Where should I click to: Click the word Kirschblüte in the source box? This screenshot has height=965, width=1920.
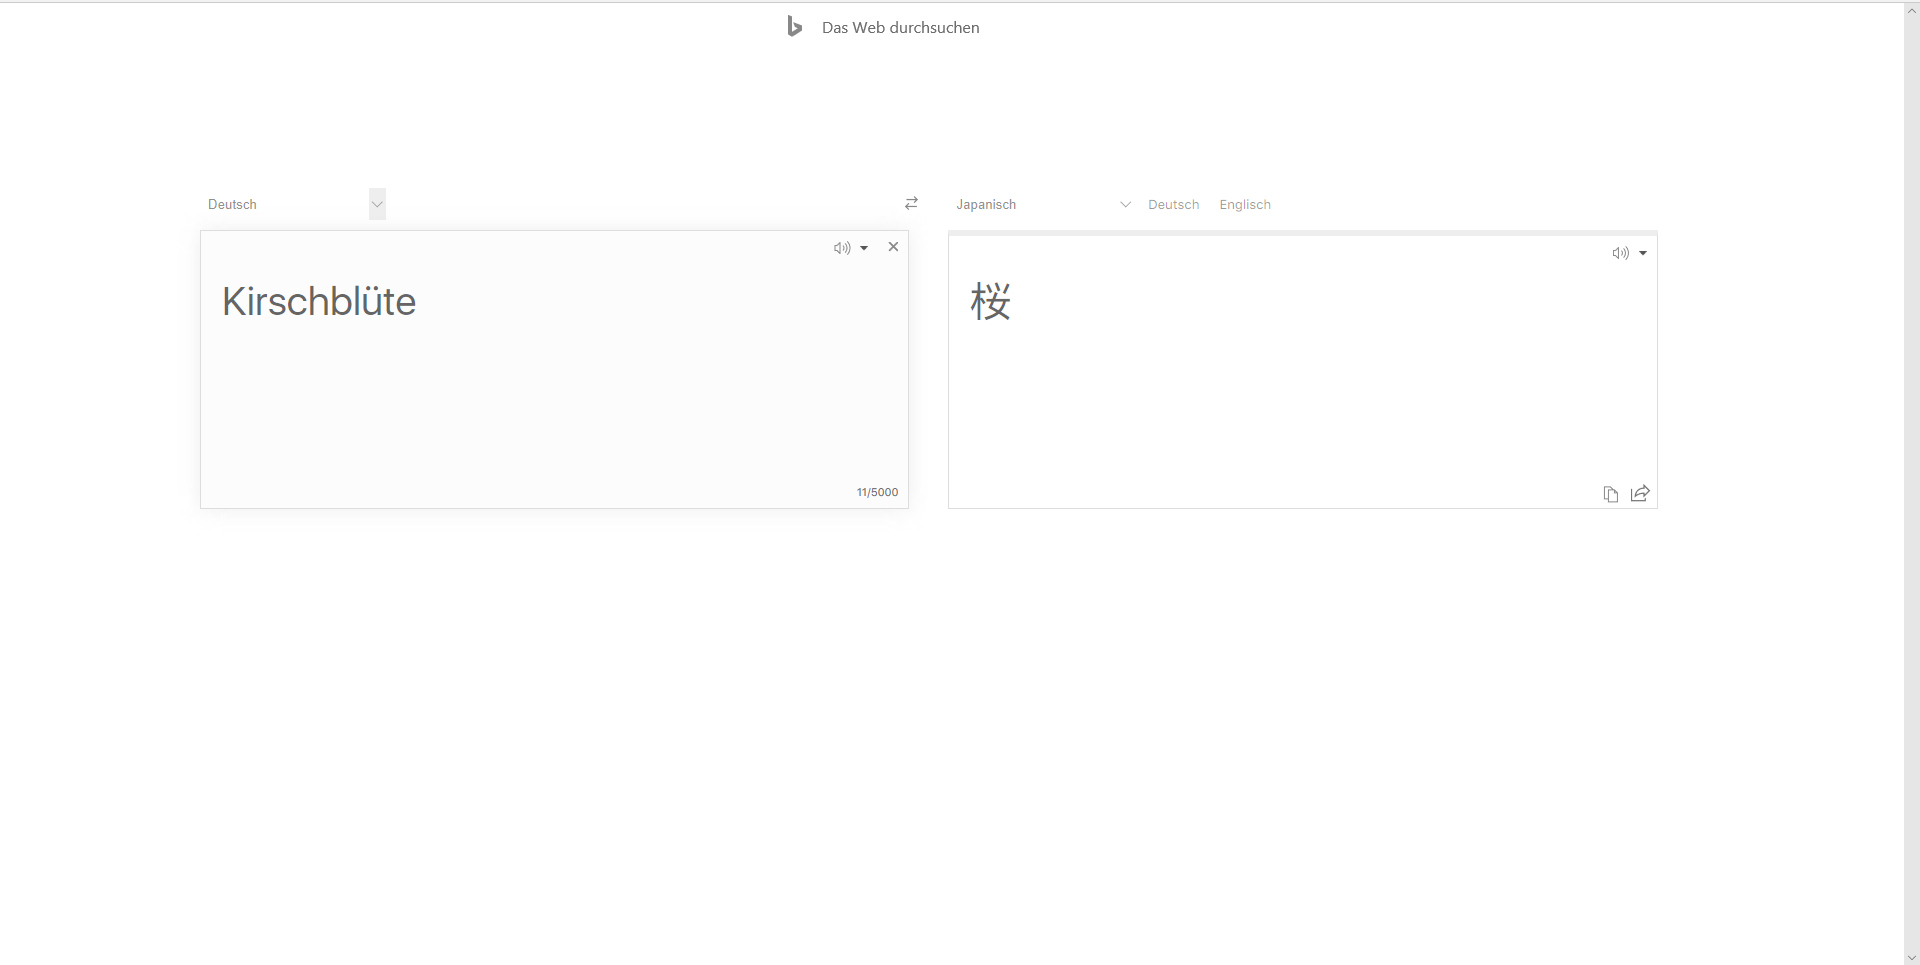click(318, 301)
